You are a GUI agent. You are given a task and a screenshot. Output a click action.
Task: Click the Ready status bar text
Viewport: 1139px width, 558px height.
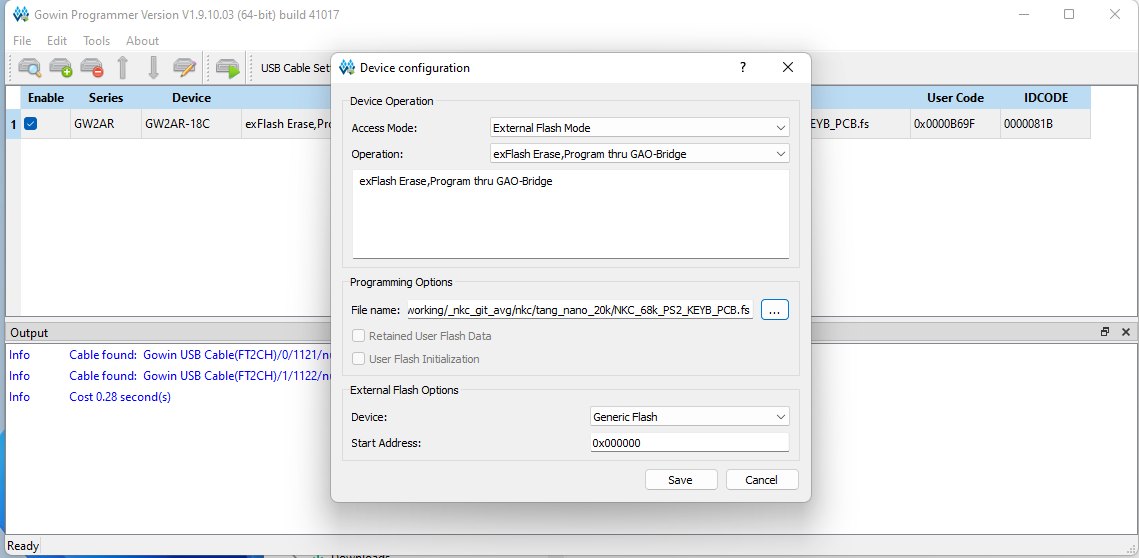click(x=23, y=546)
